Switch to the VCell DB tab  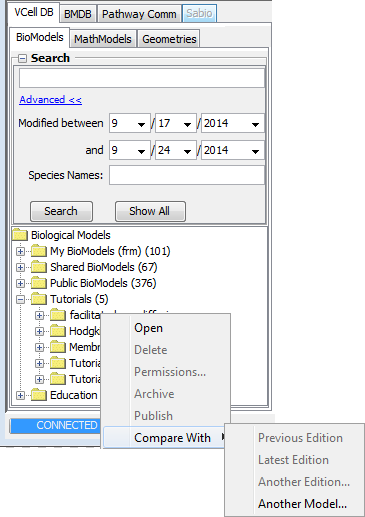click(34, 13)
